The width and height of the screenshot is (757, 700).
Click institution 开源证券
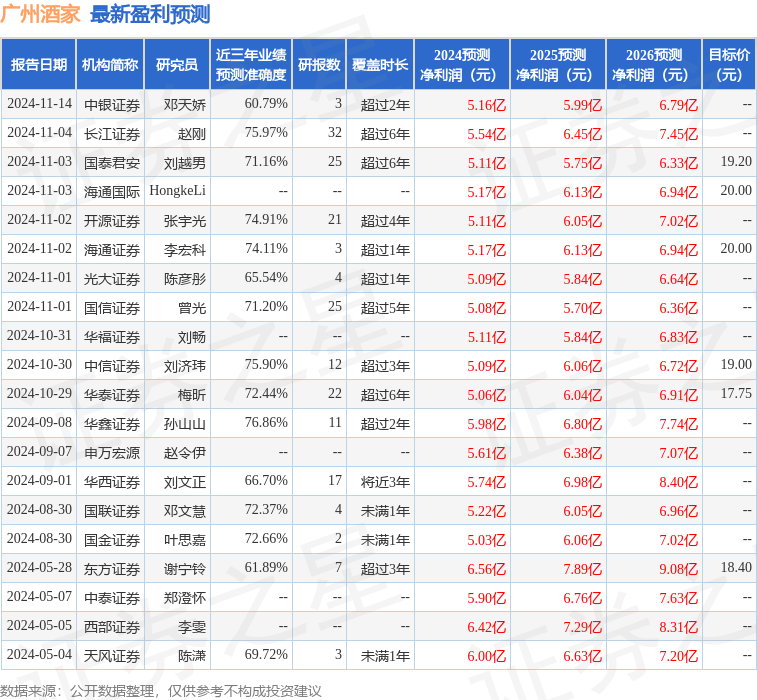coord(112,221)
